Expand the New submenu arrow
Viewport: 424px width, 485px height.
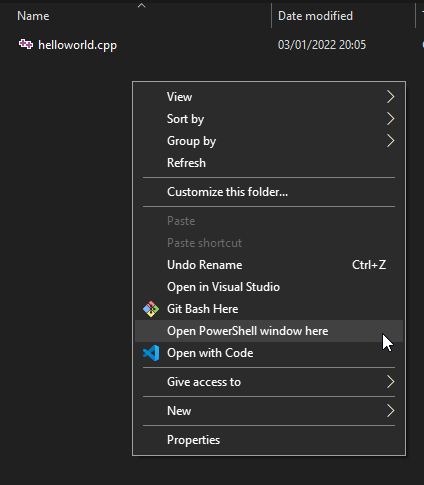[x=390, y=411]
